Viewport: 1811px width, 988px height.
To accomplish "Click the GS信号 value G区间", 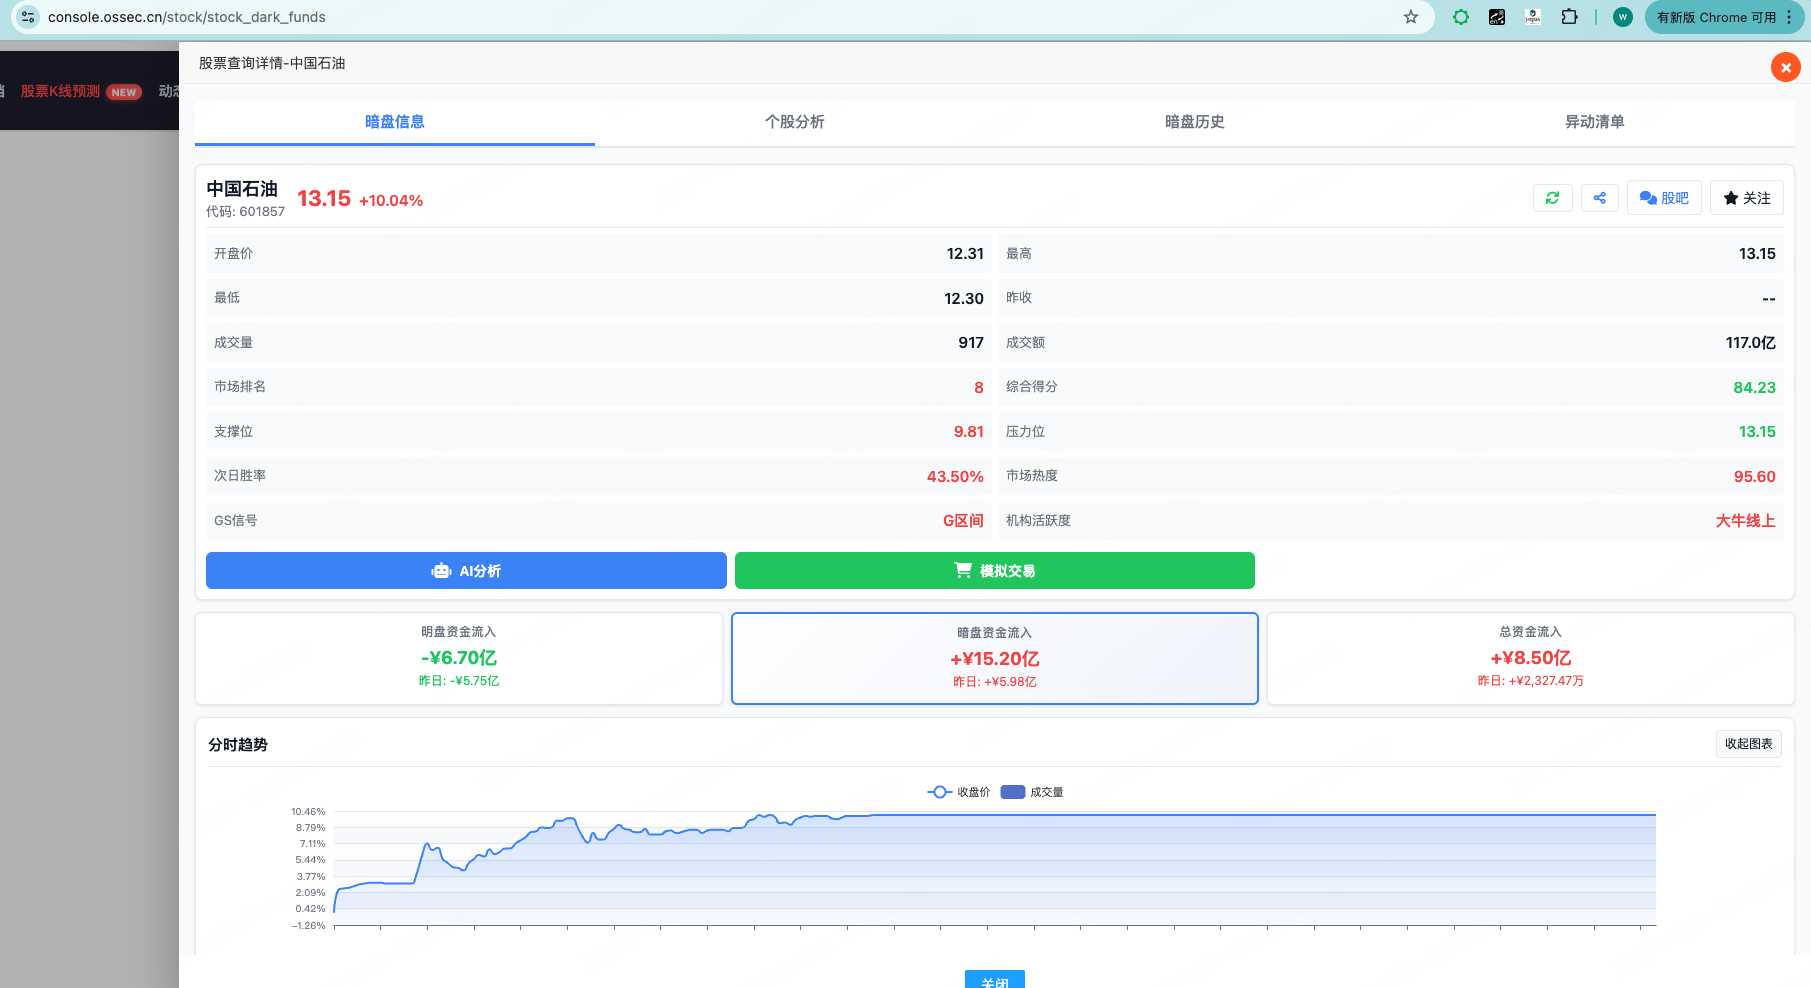I will [x=964, y=520].
